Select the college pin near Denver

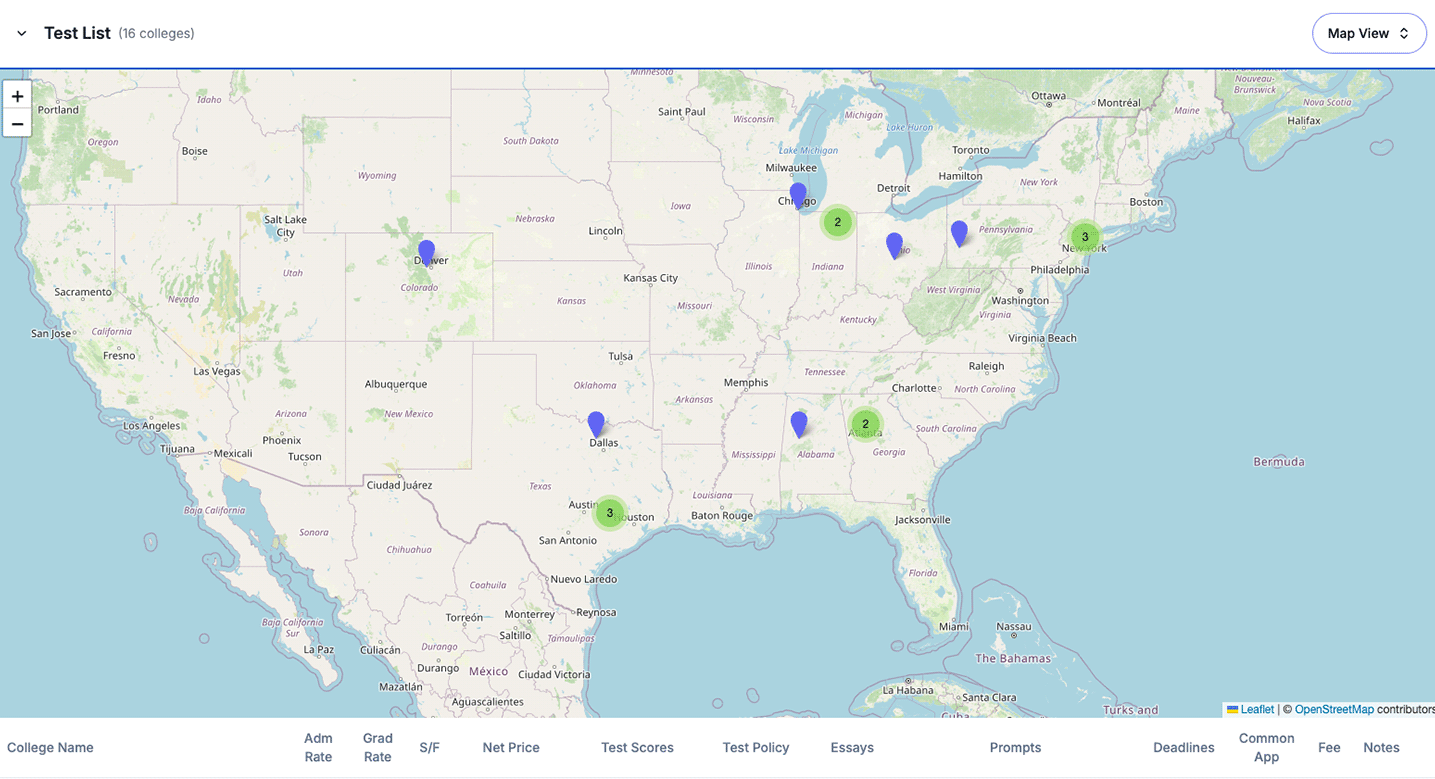(x=426, y=252)
